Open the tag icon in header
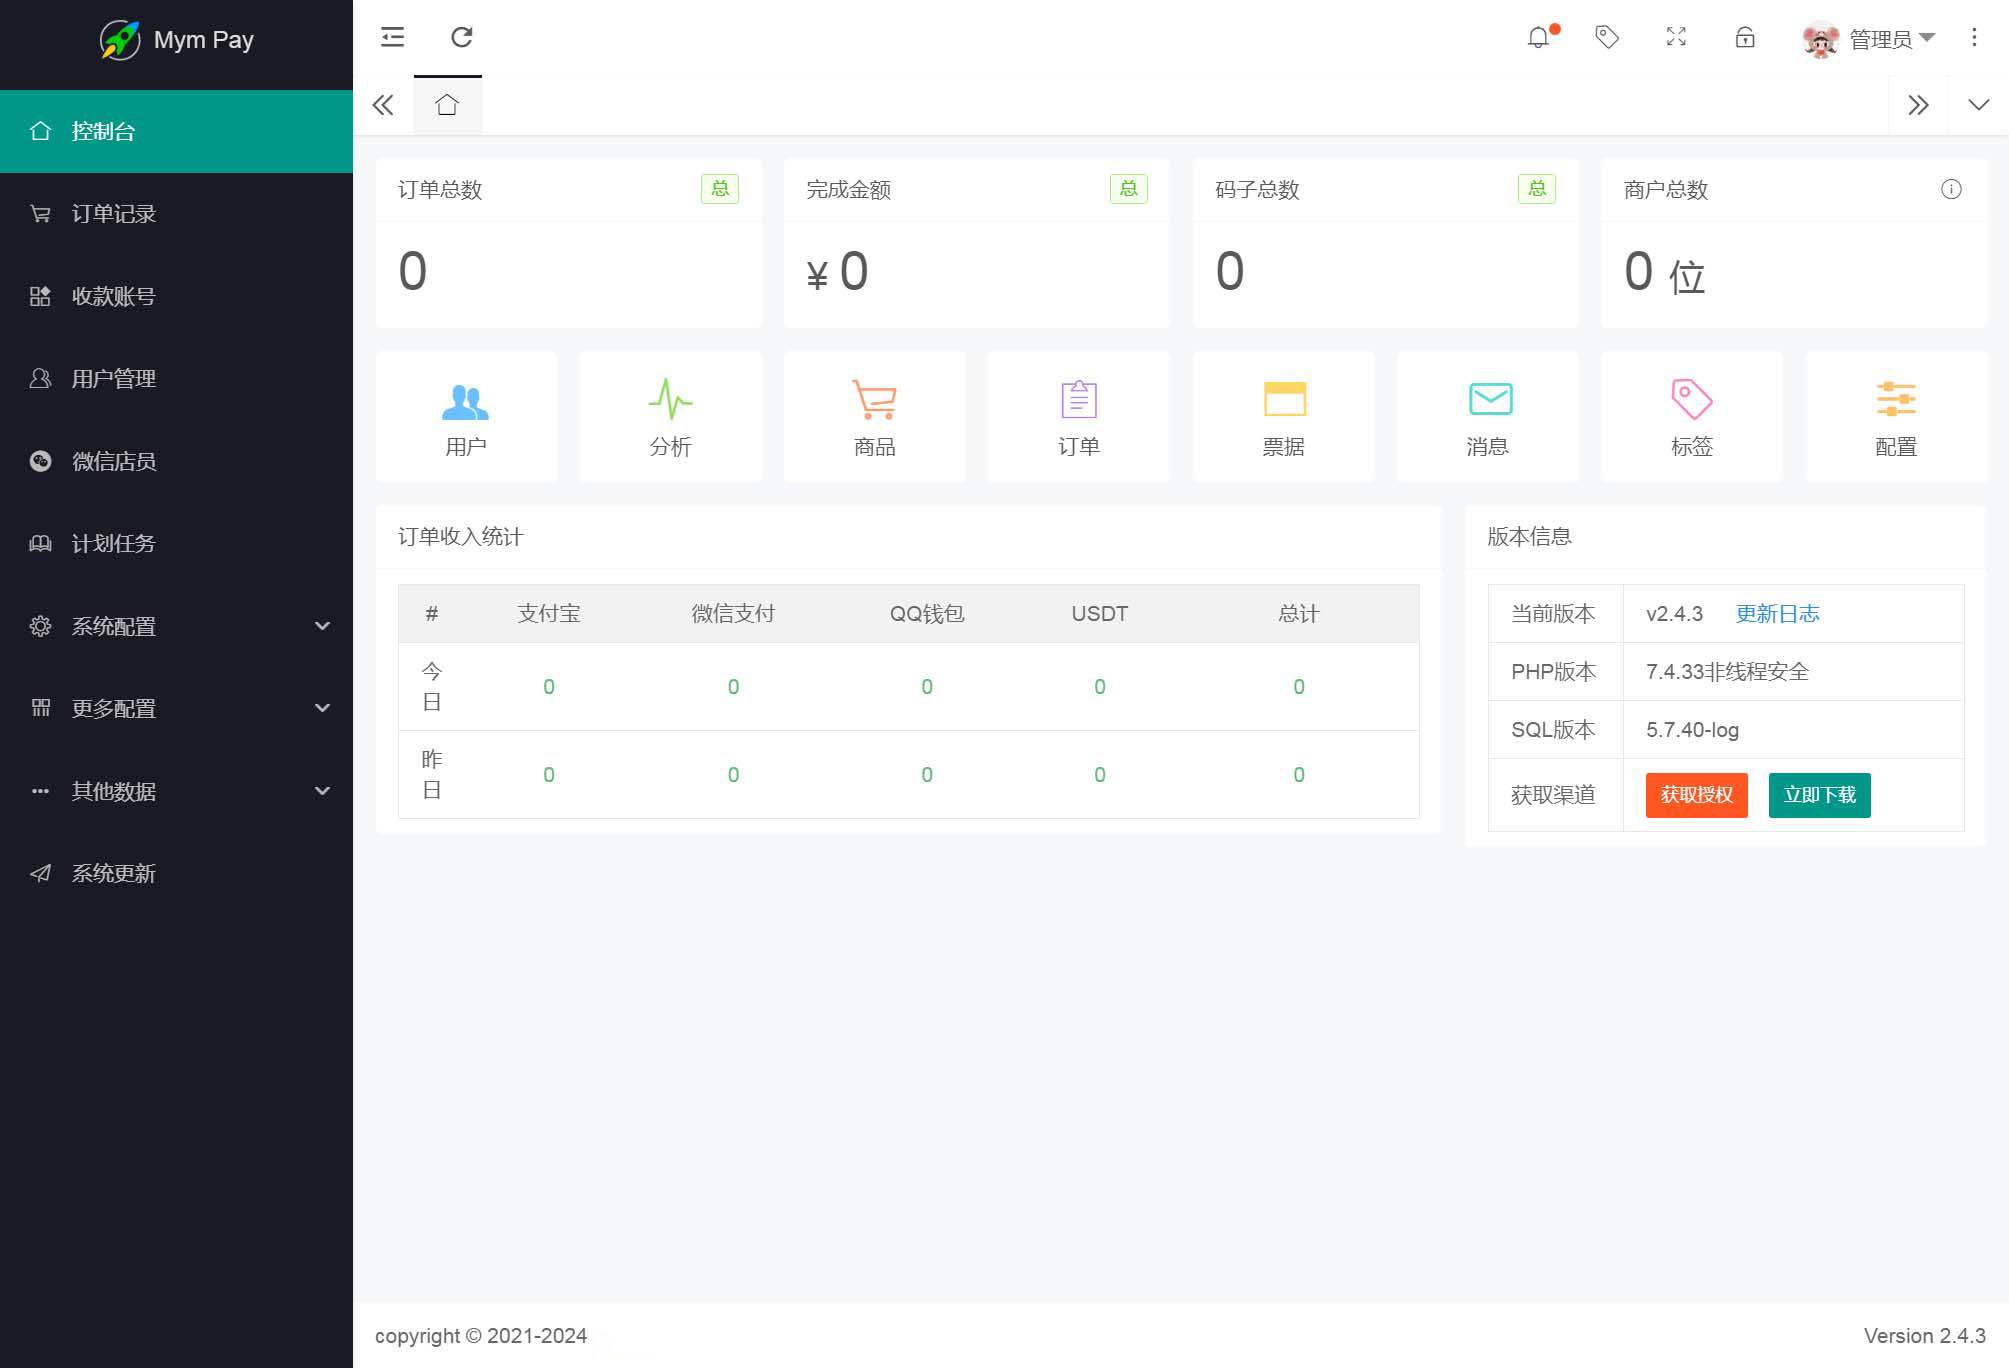Image resolution: width=2009 pixels, height=1368 pixels. [1607, 38]
